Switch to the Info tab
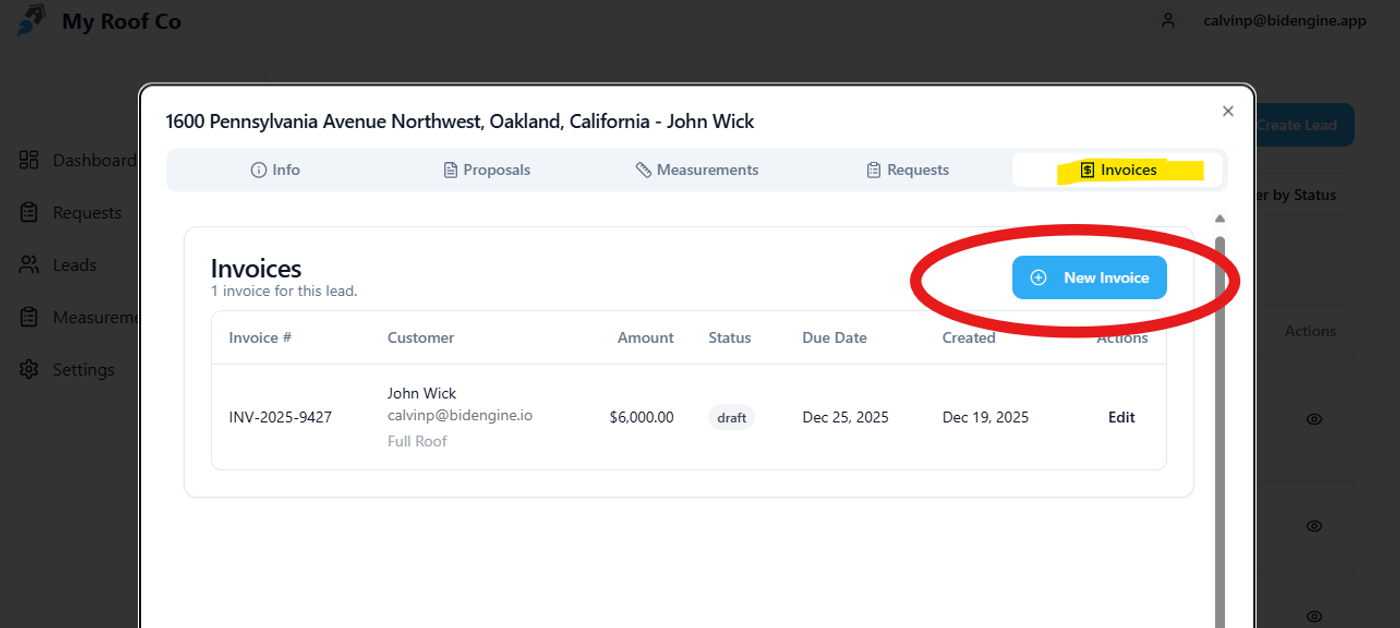The width and height of the screenshot is (1400, 628). tap(275, 170)
